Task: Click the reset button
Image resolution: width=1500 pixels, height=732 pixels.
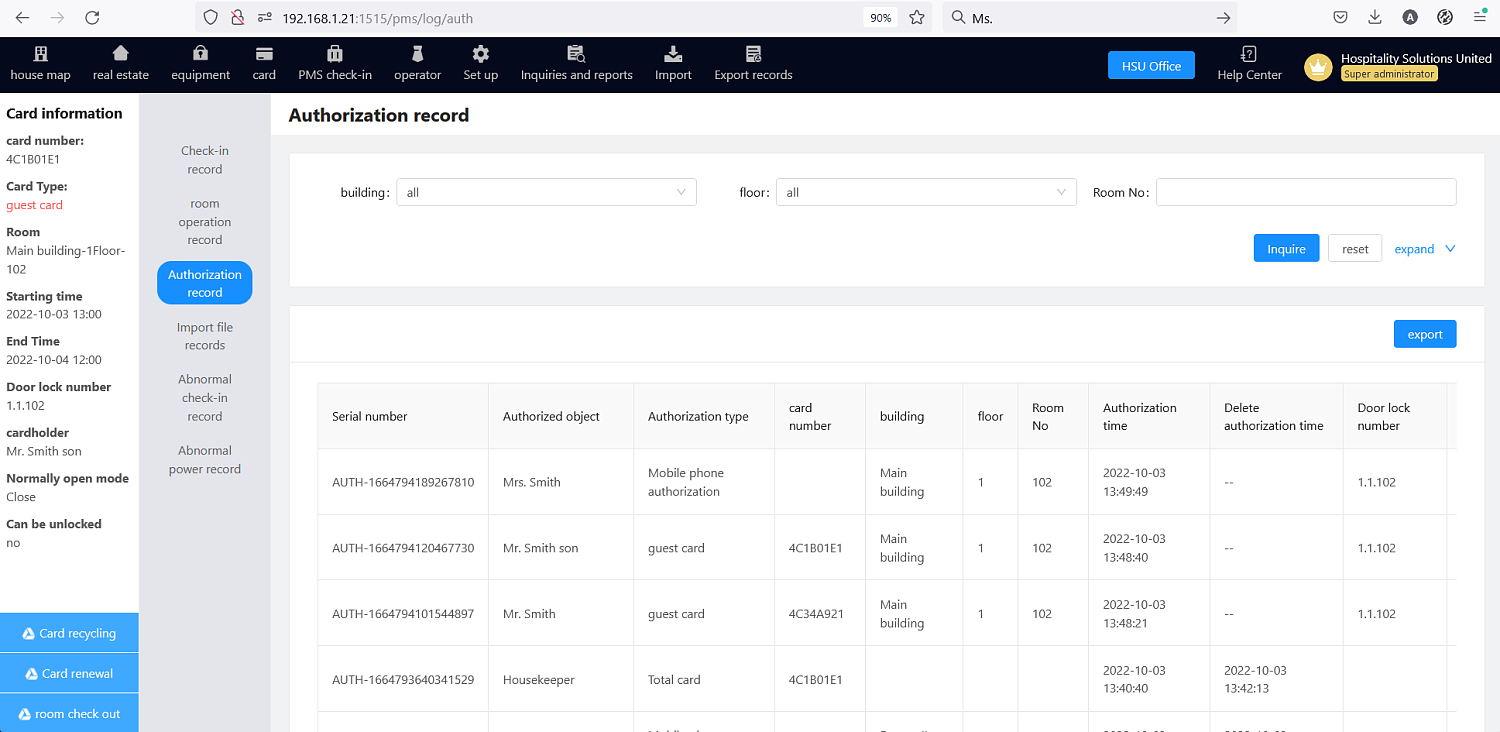Action: (x=1355, y=249)
